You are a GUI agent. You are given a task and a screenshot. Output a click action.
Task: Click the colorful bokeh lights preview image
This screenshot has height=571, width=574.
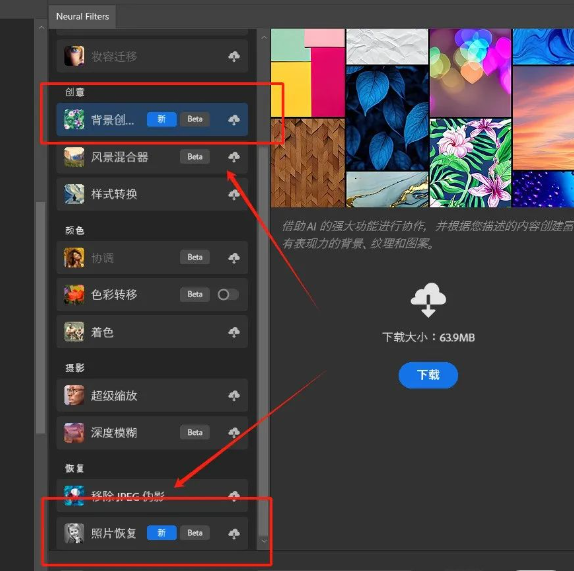[470, 73]
